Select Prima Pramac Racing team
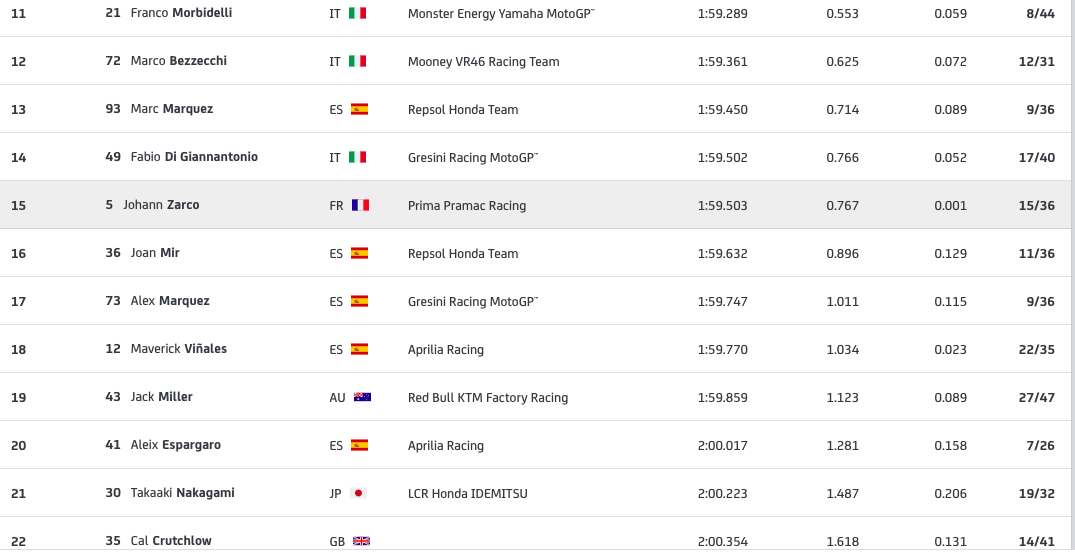Image resolution: width=1075 pixels, height=552 pixels. point(467,206)
